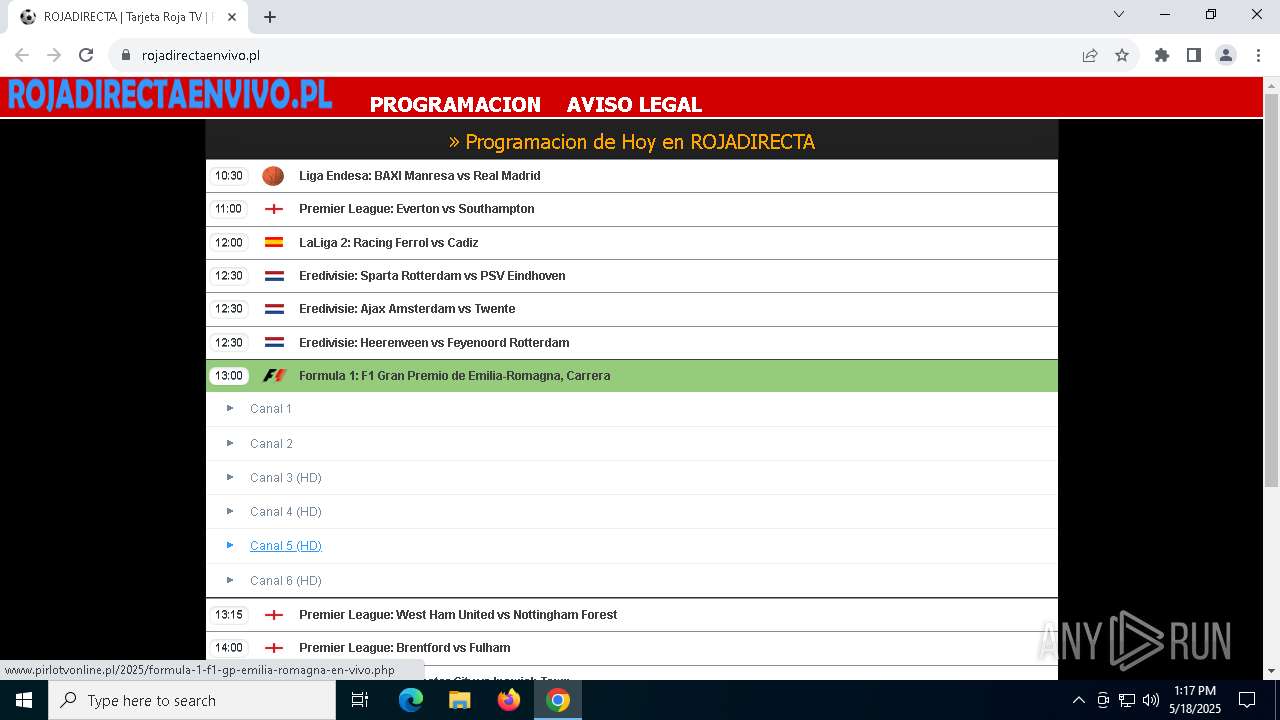Viewport: 1280px width, 720px height.
Task: Open the volume control in tray
Action: [1151, 700]
